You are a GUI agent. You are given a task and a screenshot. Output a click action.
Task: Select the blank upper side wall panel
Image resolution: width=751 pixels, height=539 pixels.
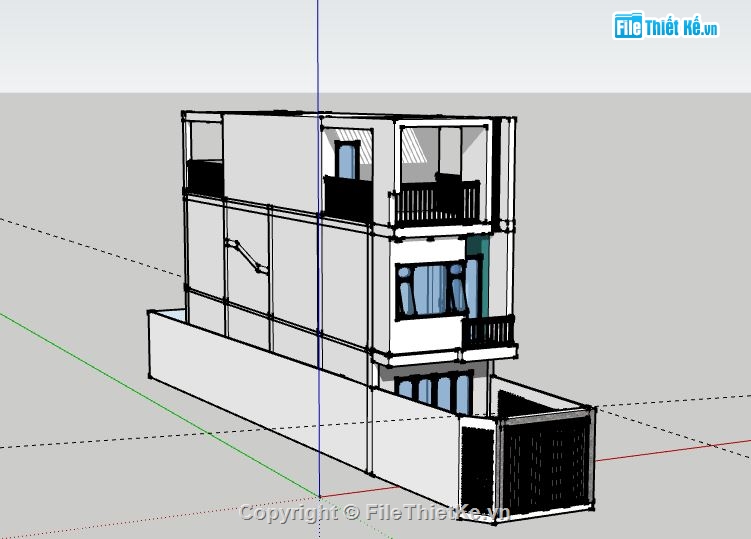(x=272, y=161)
